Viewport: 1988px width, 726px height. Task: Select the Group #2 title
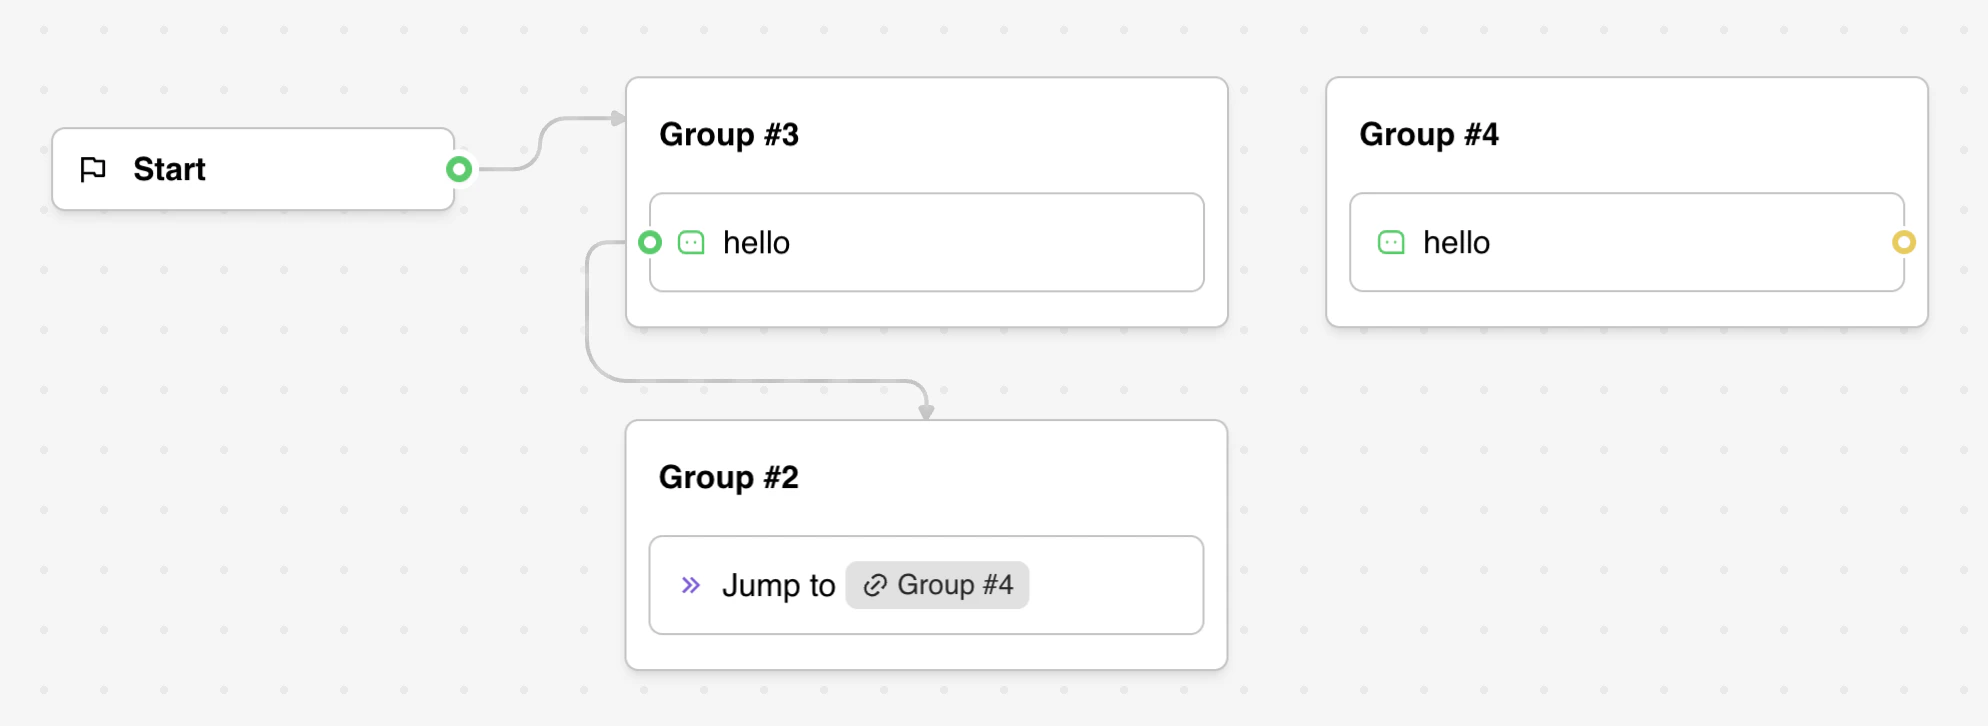[728, 477]
